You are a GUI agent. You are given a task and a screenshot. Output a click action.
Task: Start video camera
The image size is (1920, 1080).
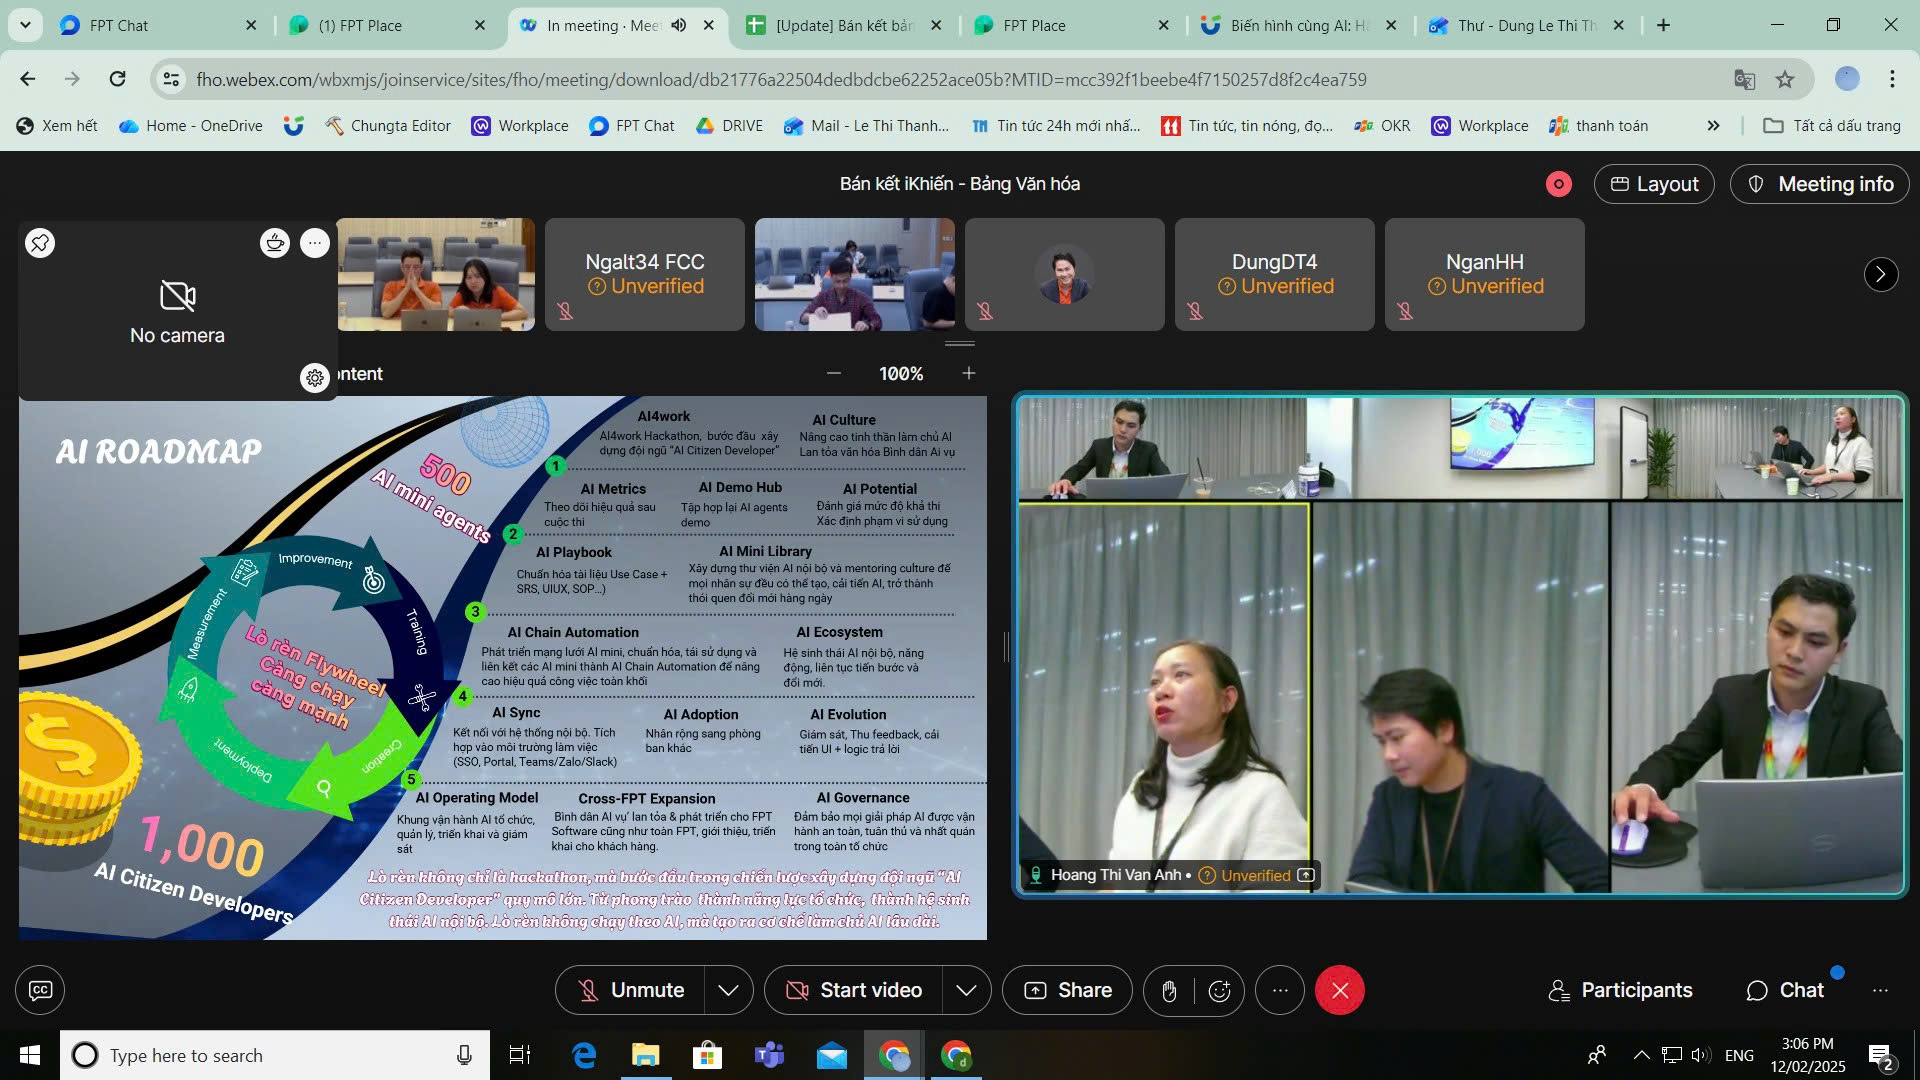pos(853,990)
